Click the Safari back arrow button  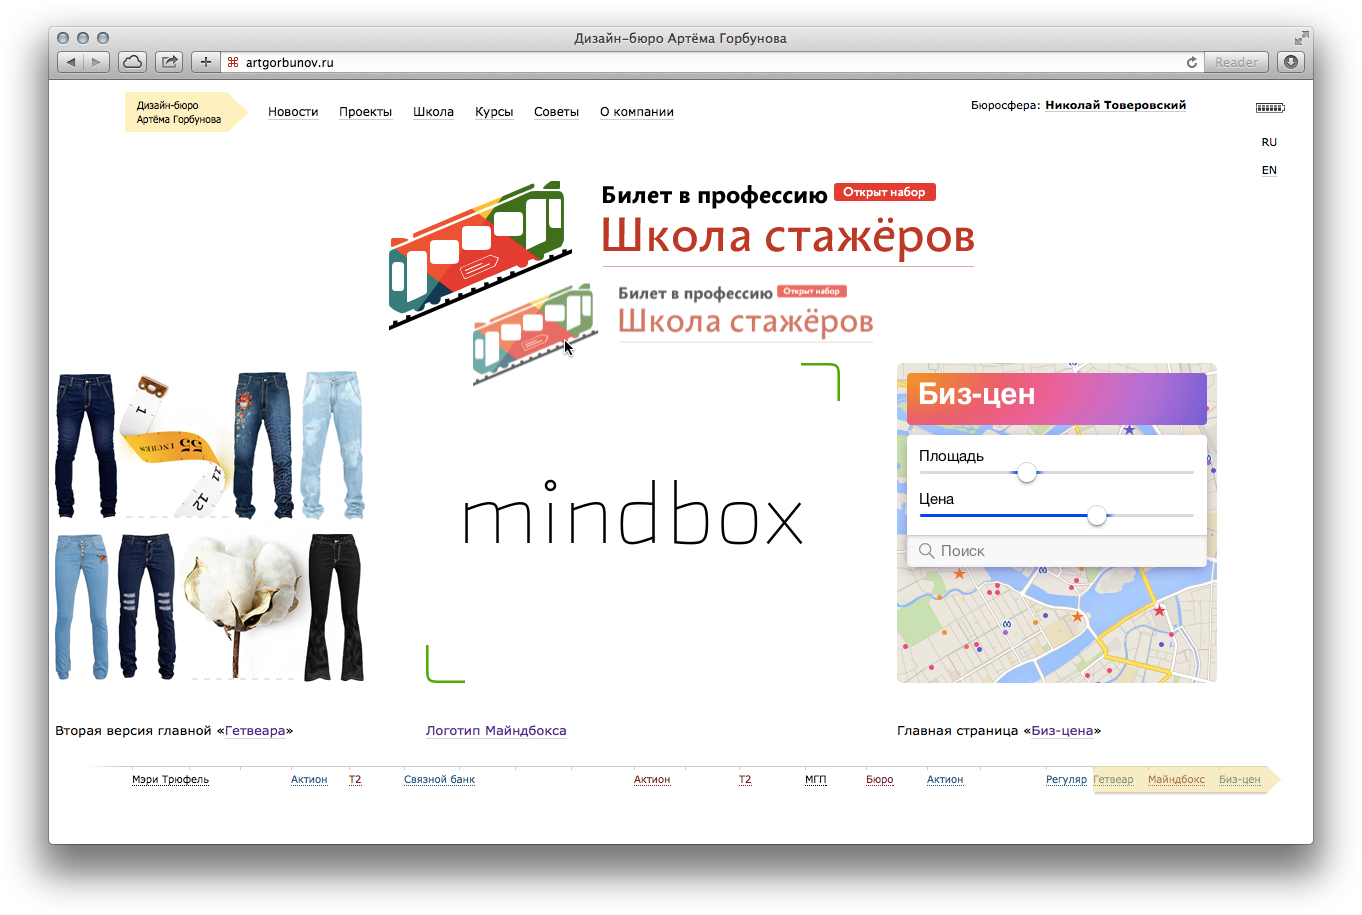(x=71, y=62)
